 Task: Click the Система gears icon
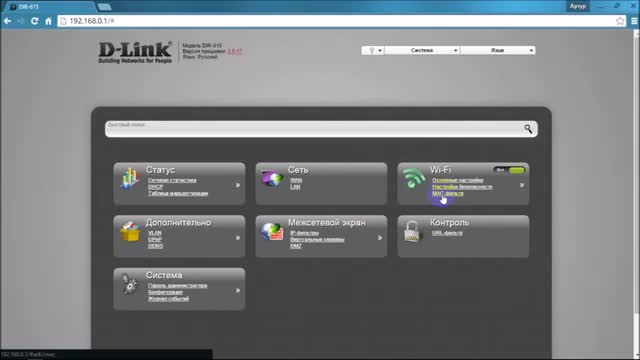(x=130, y=284)
